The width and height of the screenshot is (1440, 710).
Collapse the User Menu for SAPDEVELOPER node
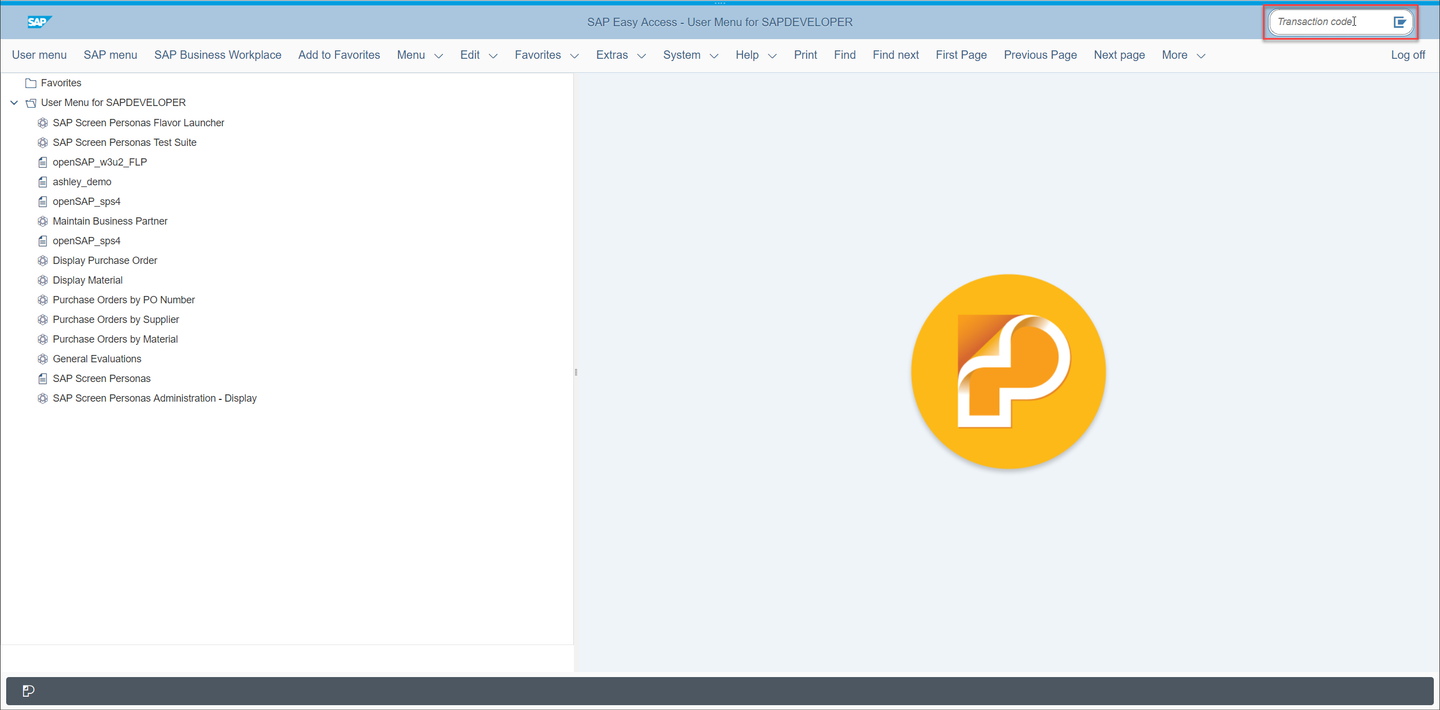(14, 103)
